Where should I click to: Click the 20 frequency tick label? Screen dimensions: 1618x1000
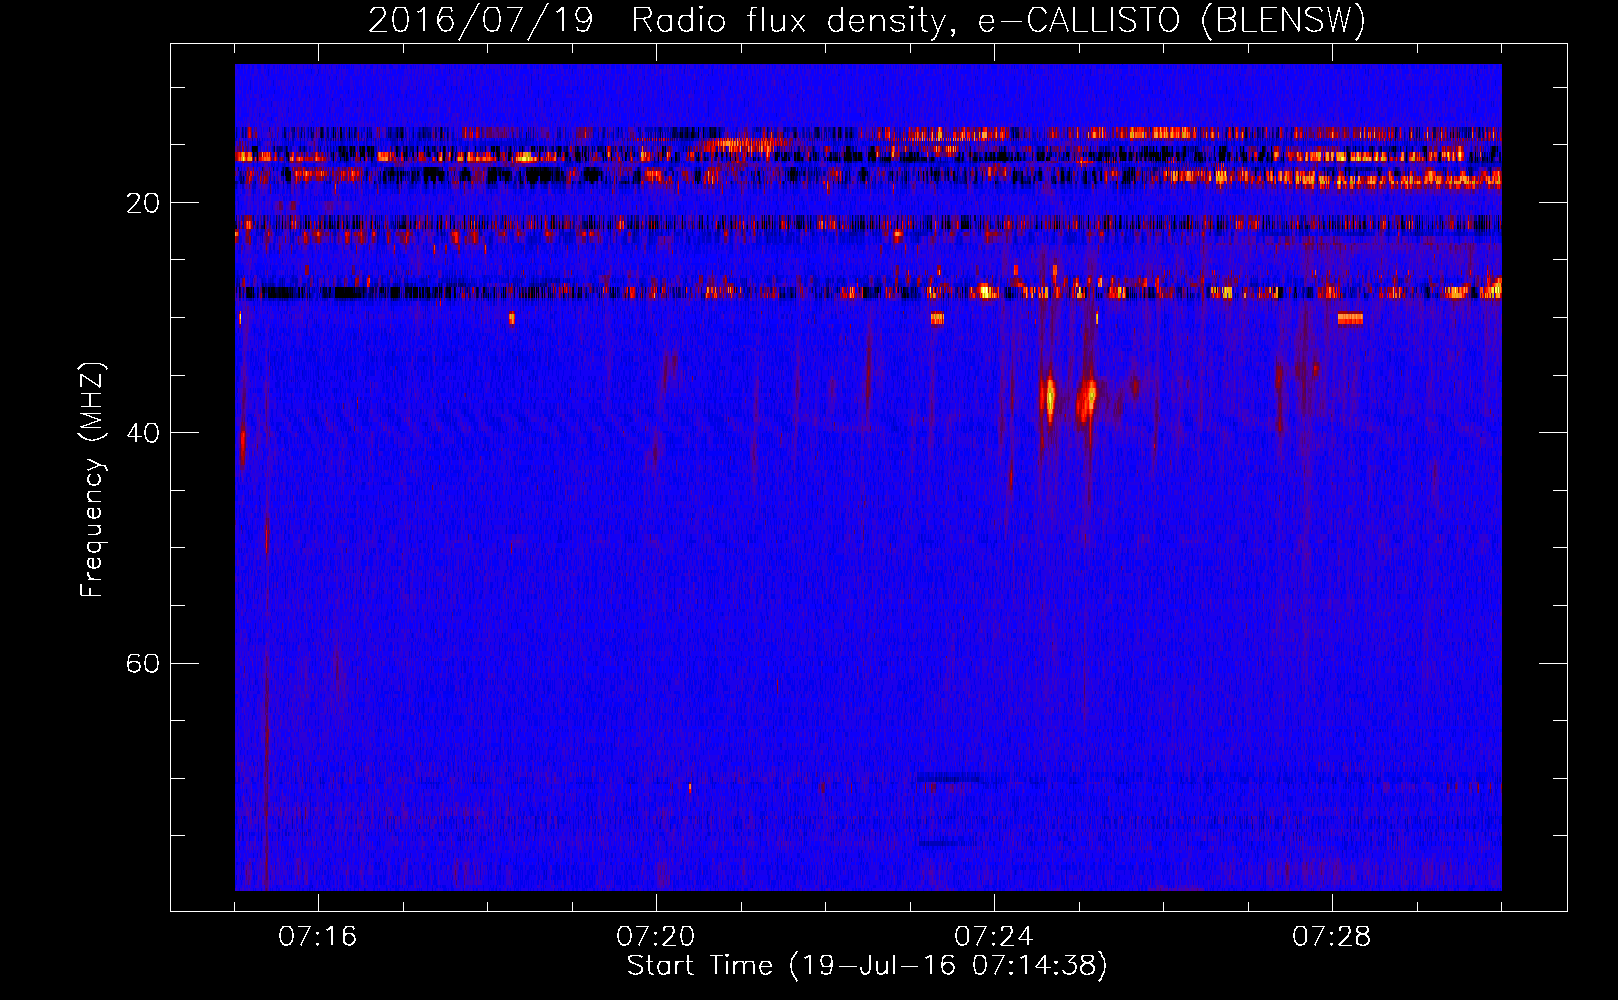click(x=142, y=204)
